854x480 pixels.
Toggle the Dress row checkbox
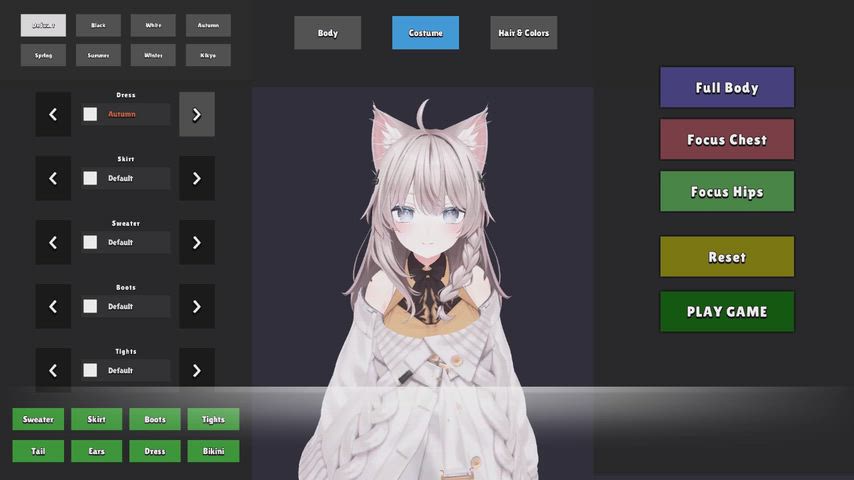click(90, 114)
